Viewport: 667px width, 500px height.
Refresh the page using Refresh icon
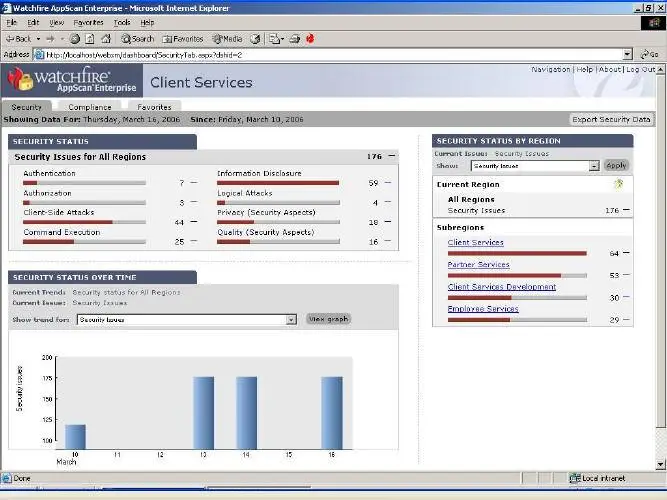90,39
